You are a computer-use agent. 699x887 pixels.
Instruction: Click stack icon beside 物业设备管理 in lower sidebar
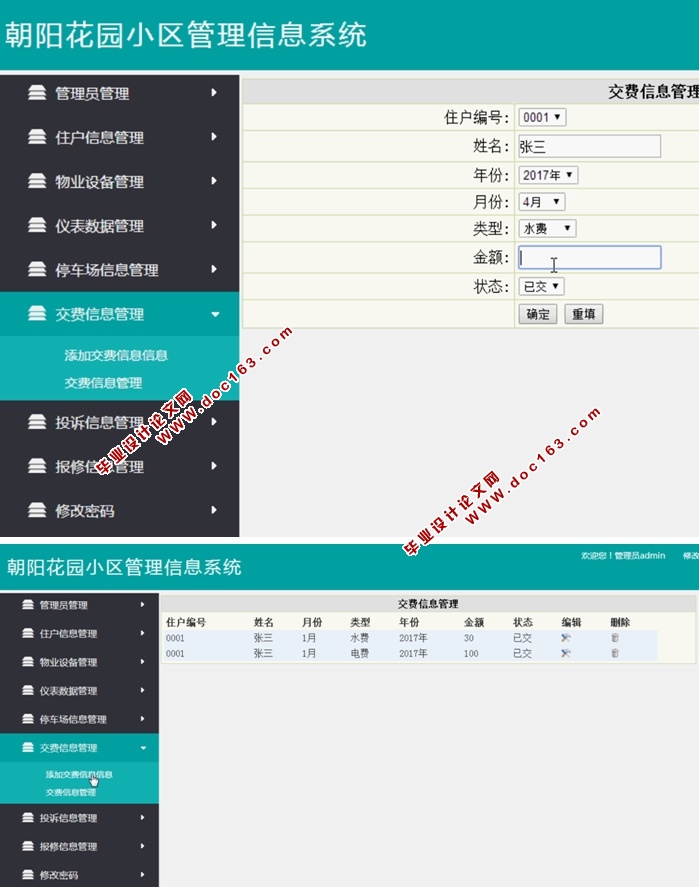point(28,661)
